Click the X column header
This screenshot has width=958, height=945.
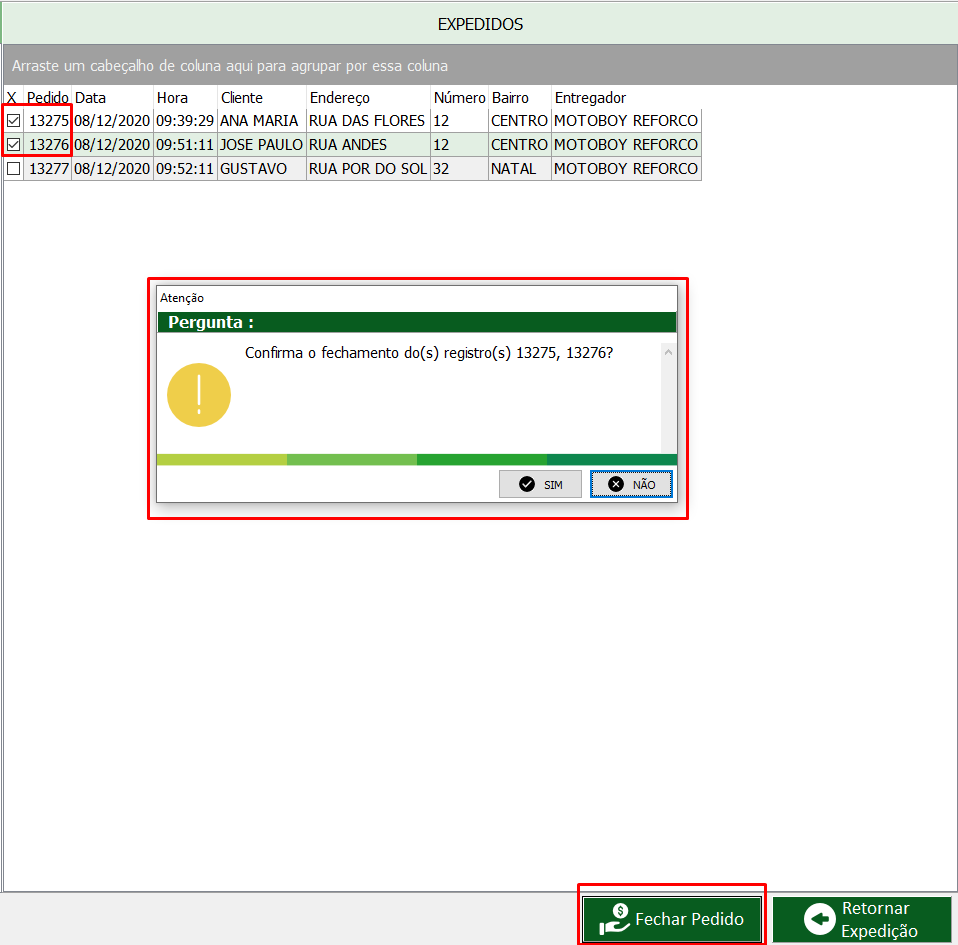tap(13, 98)
